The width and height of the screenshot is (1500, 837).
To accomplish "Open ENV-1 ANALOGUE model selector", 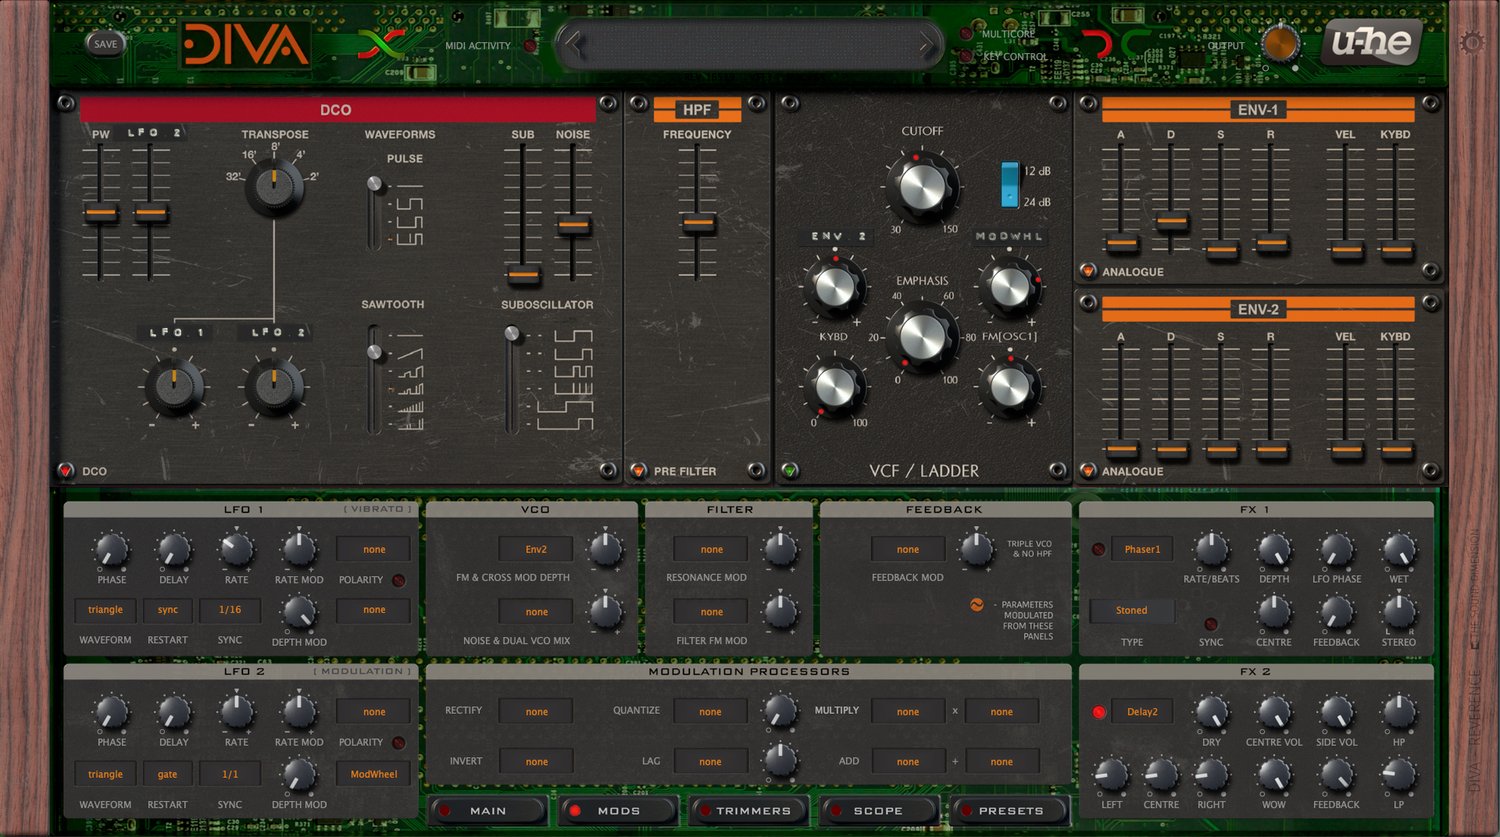I will click(x=1088, y=271).
